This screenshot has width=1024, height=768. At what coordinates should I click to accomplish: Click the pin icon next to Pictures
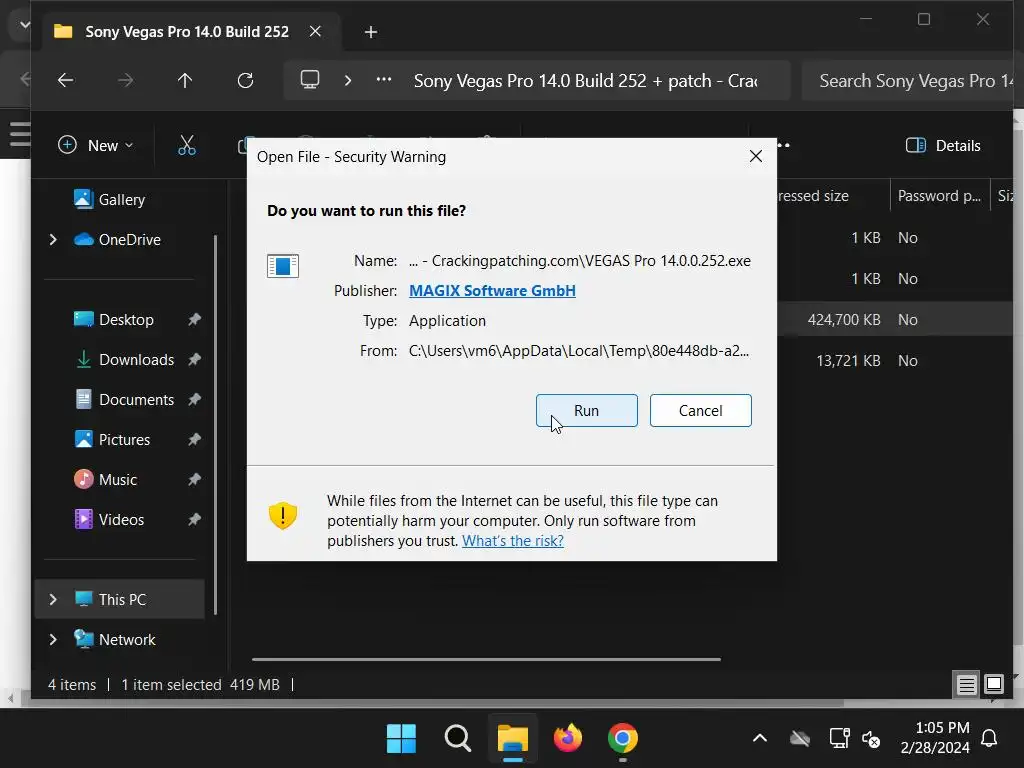194,440
